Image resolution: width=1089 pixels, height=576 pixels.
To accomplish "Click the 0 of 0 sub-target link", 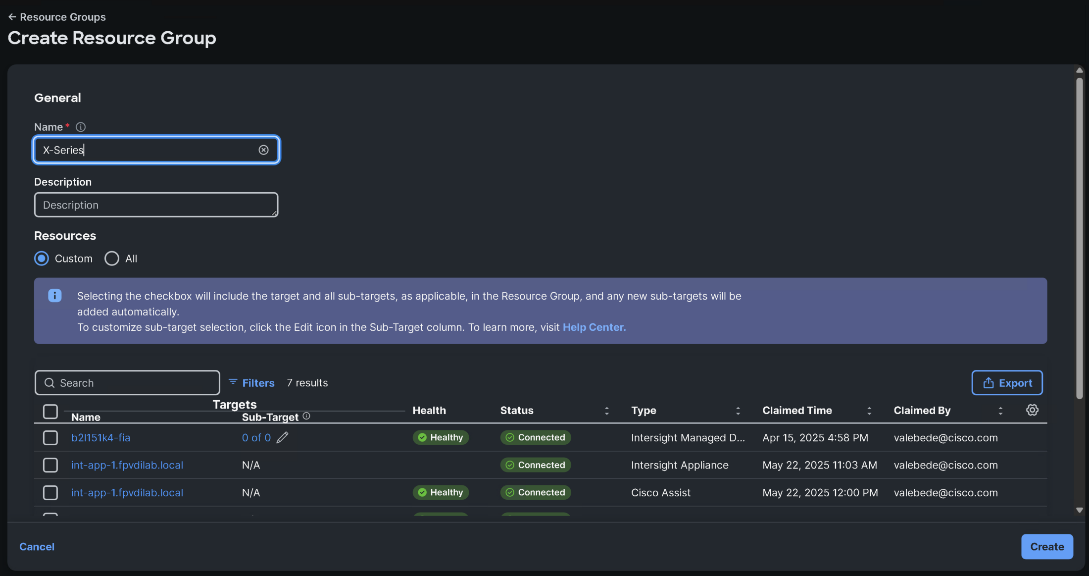I will click(256, 438).
